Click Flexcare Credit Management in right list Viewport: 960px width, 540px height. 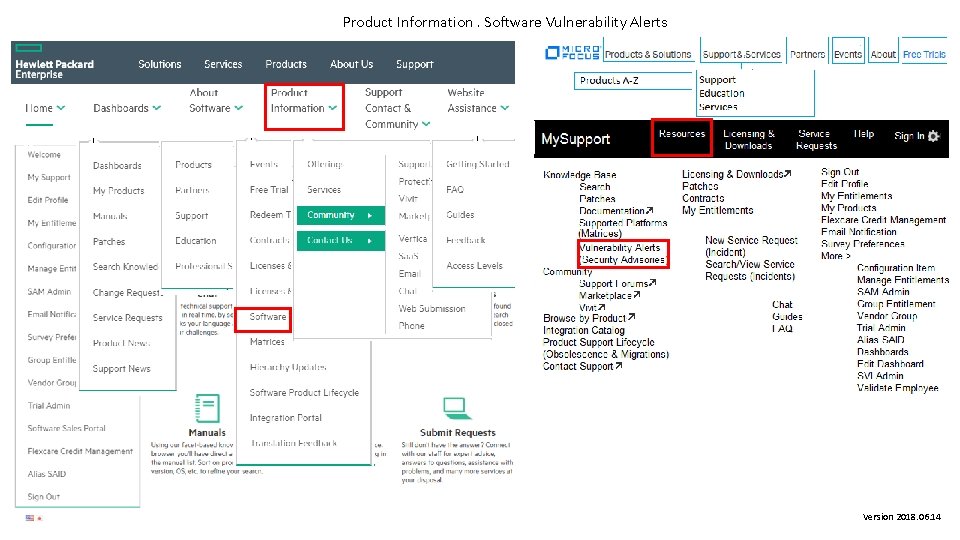883,220
